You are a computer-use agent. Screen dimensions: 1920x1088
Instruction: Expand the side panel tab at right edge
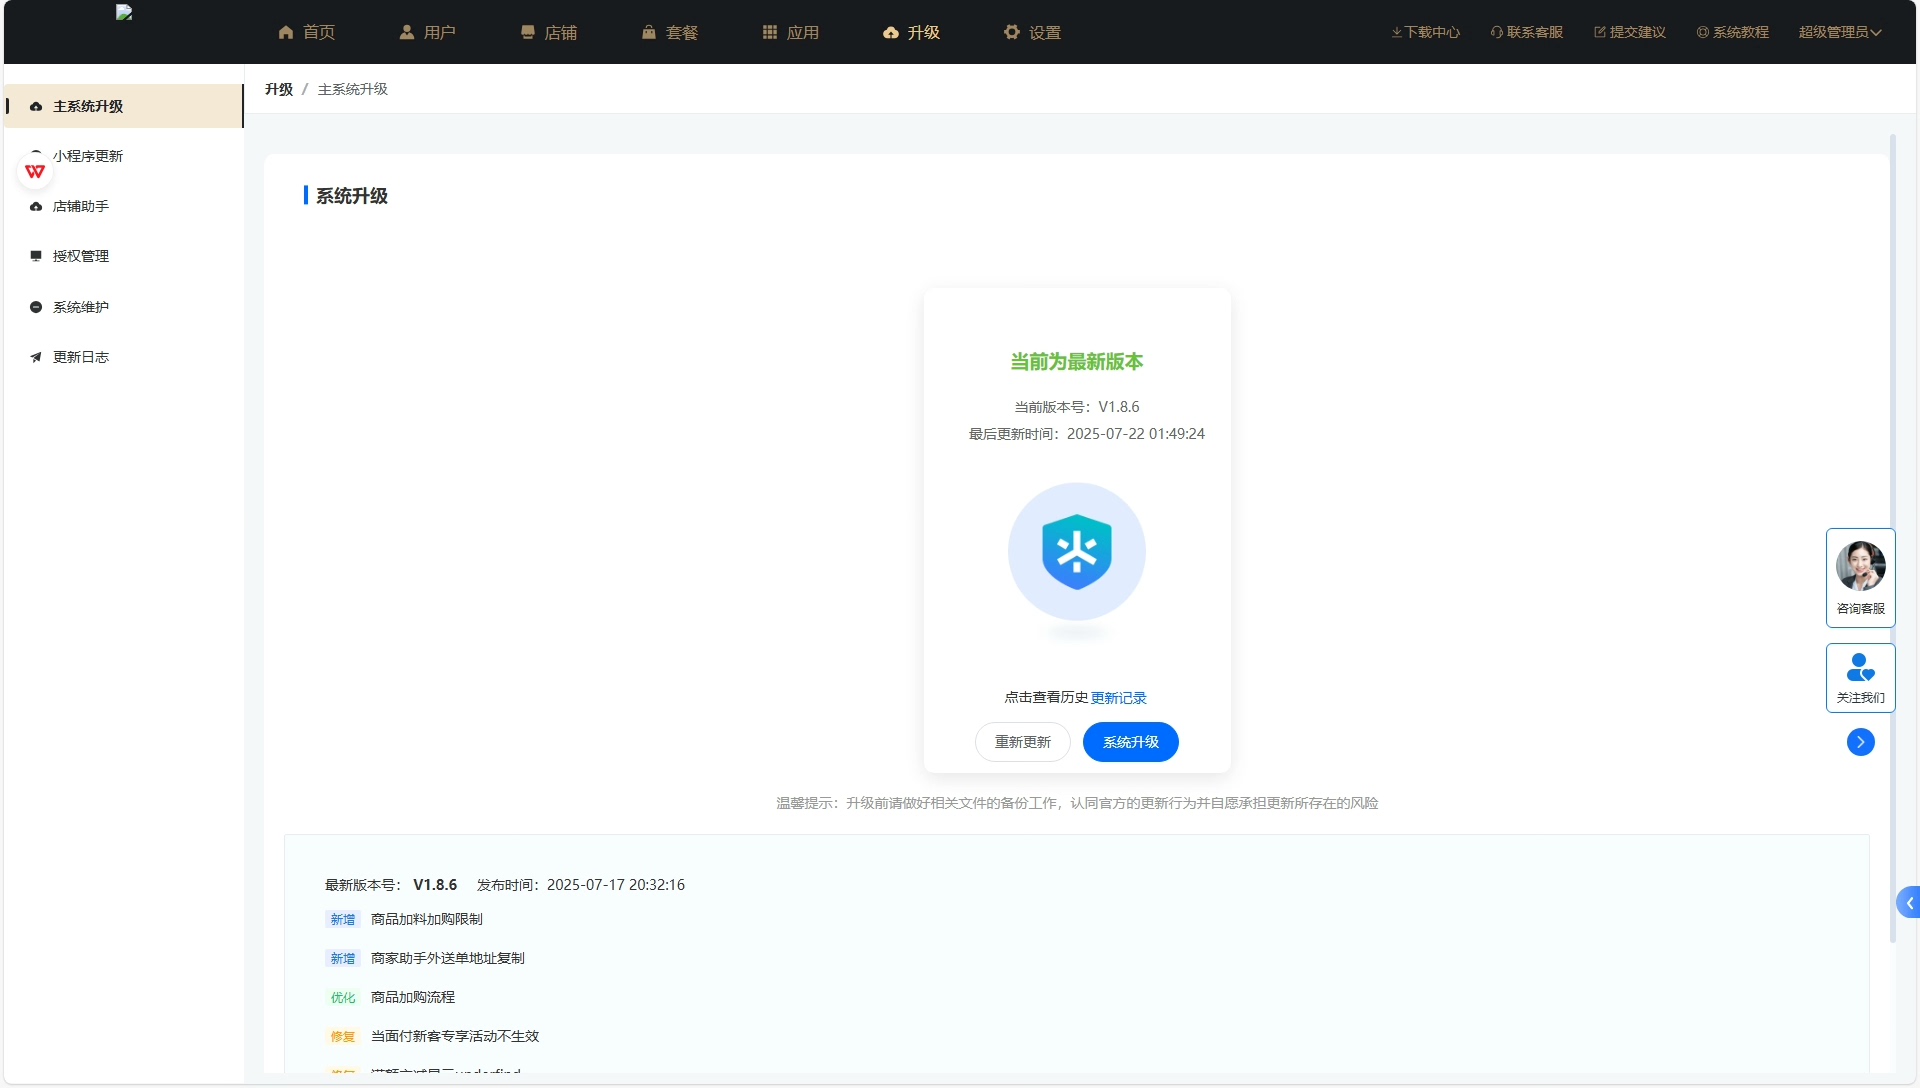(x=1909, y=903)
